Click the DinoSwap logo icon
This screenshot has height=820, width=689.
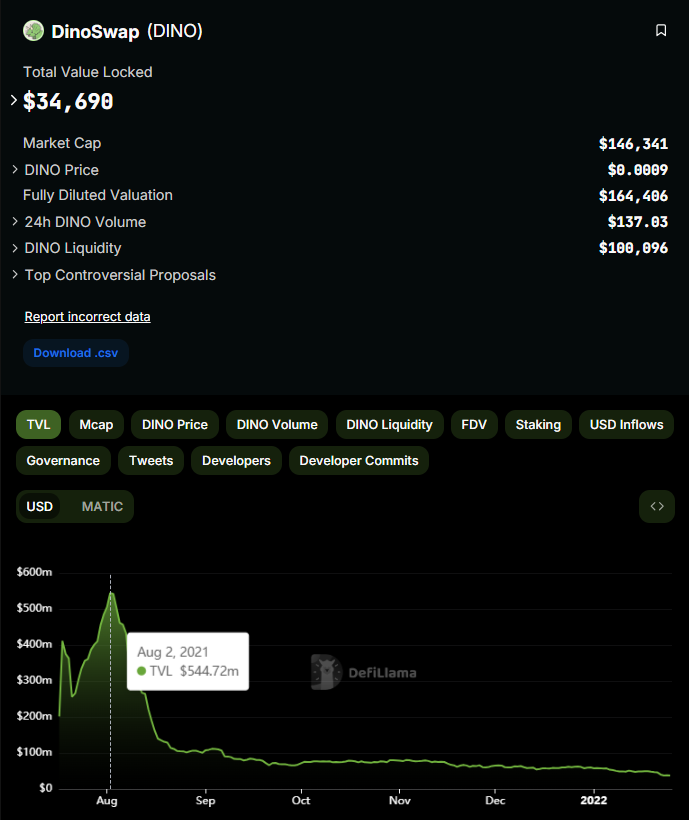point(33,31)
